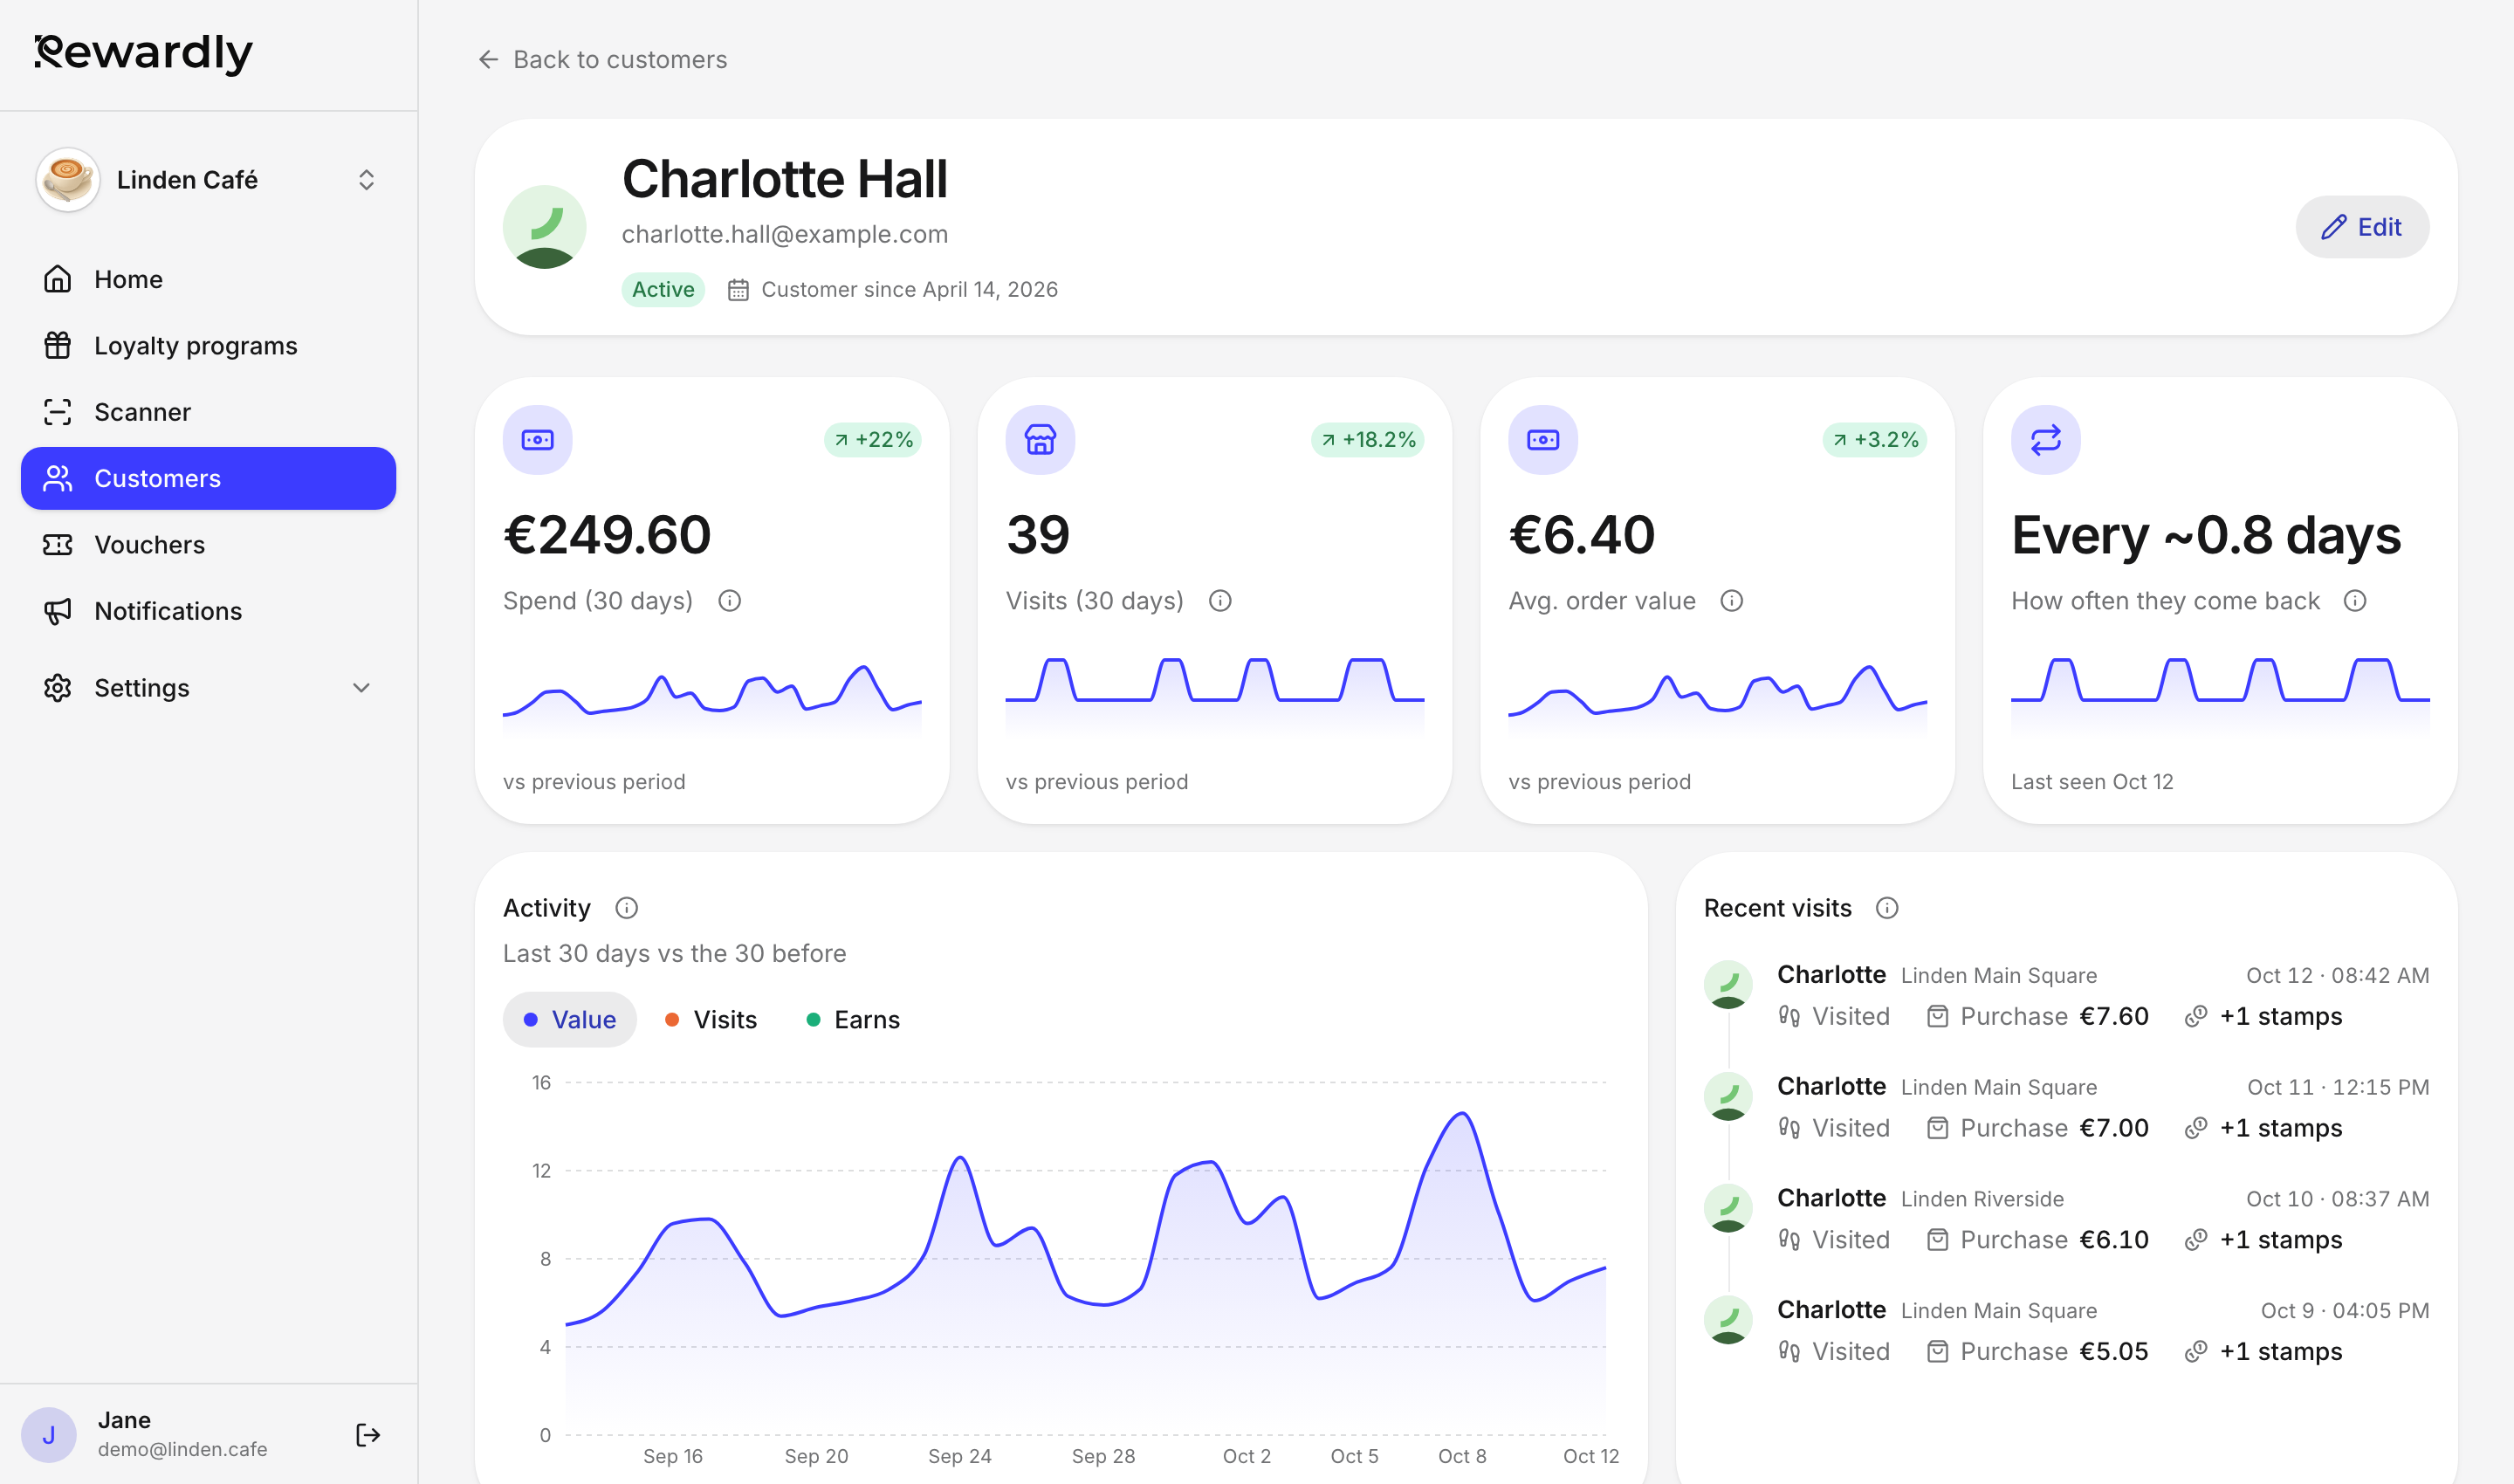This screenshot has width=2514, height=1484.
Task: Click the Oct 9 04:05 PM visit entry
Action: point(2066,1332)
